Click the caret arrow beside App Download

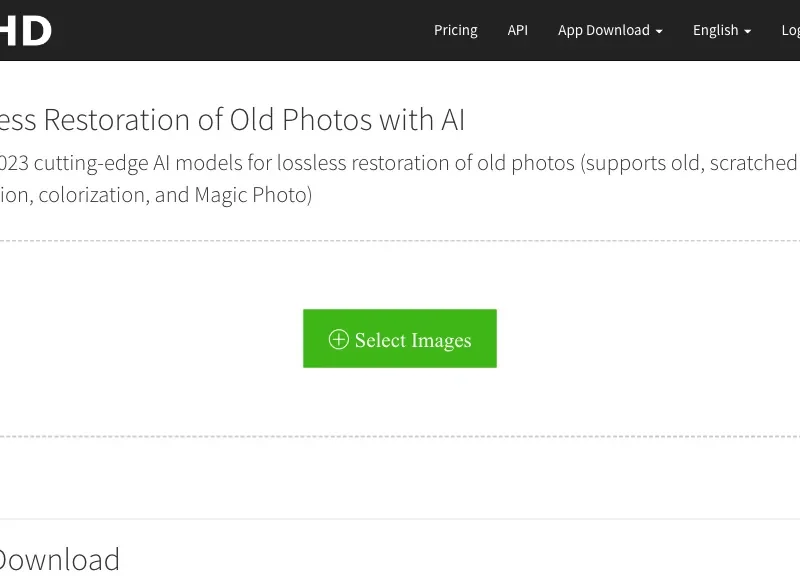point(659,32)
